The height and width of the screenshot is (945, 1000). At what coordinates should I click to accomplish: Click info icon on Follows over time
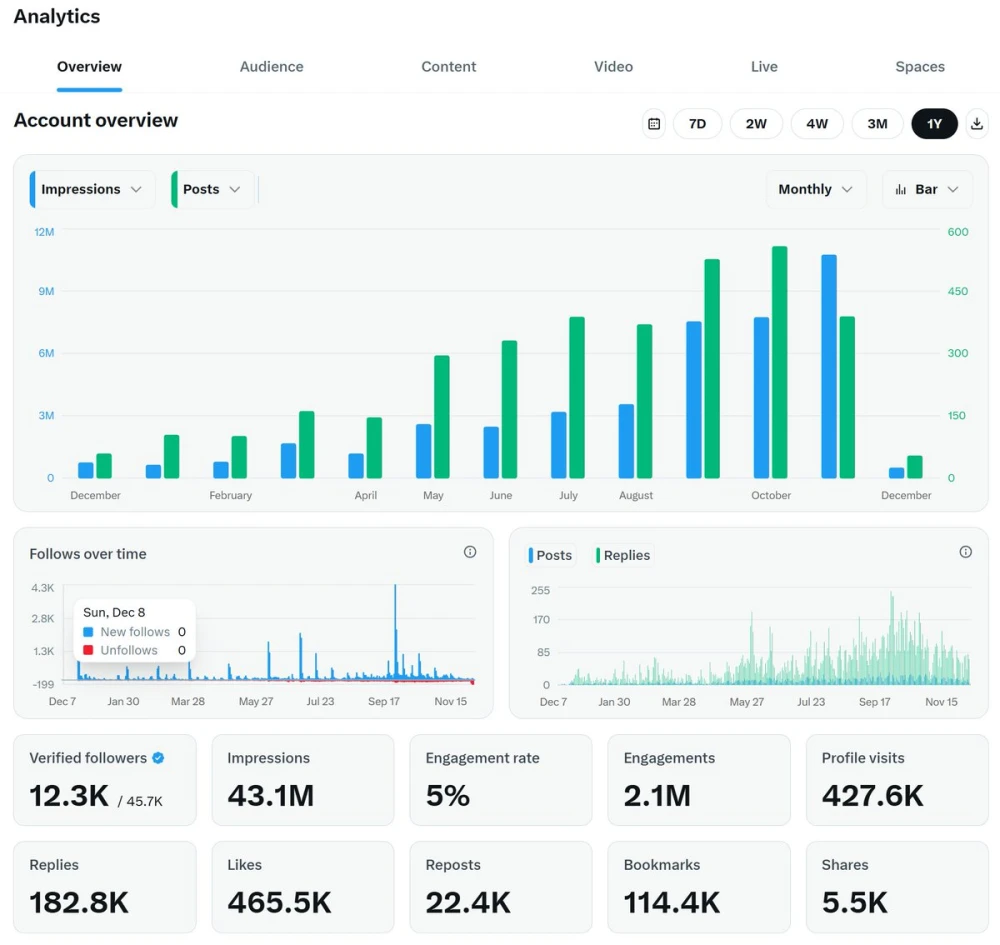pyautogui.click(x=470, y=552)
